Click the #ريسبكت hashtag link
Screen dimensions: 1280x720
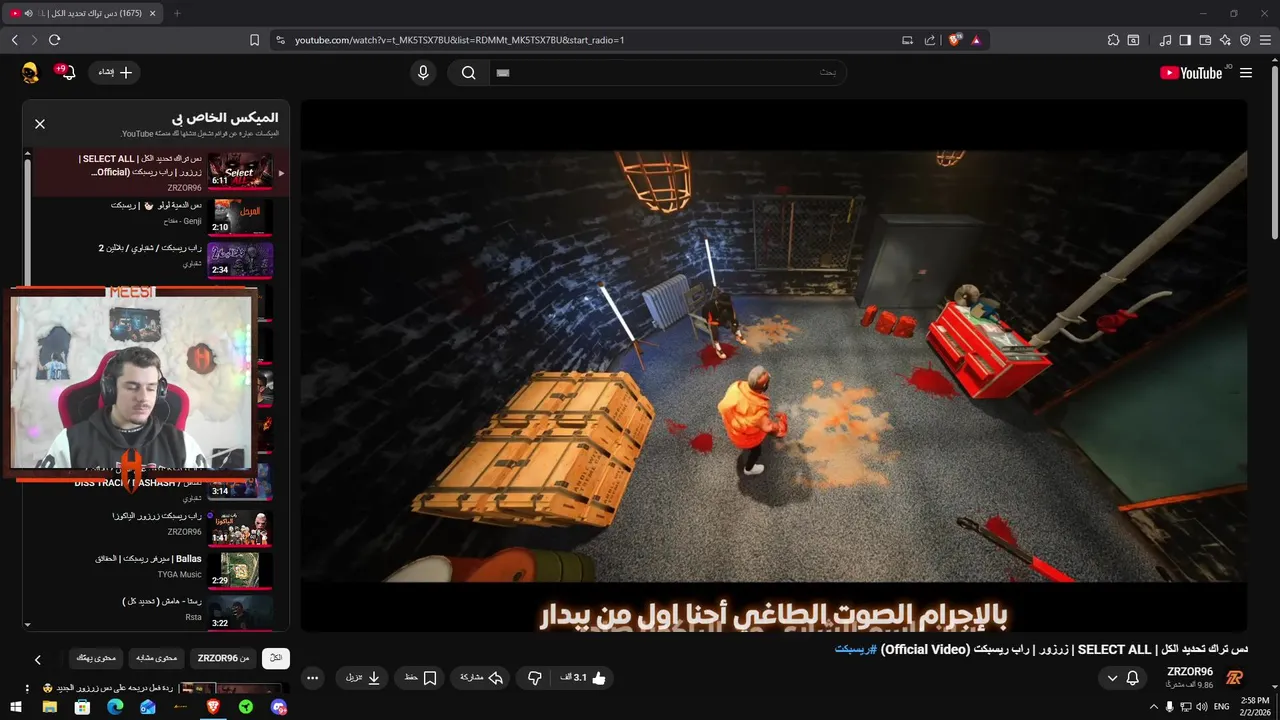click(856, 650)
